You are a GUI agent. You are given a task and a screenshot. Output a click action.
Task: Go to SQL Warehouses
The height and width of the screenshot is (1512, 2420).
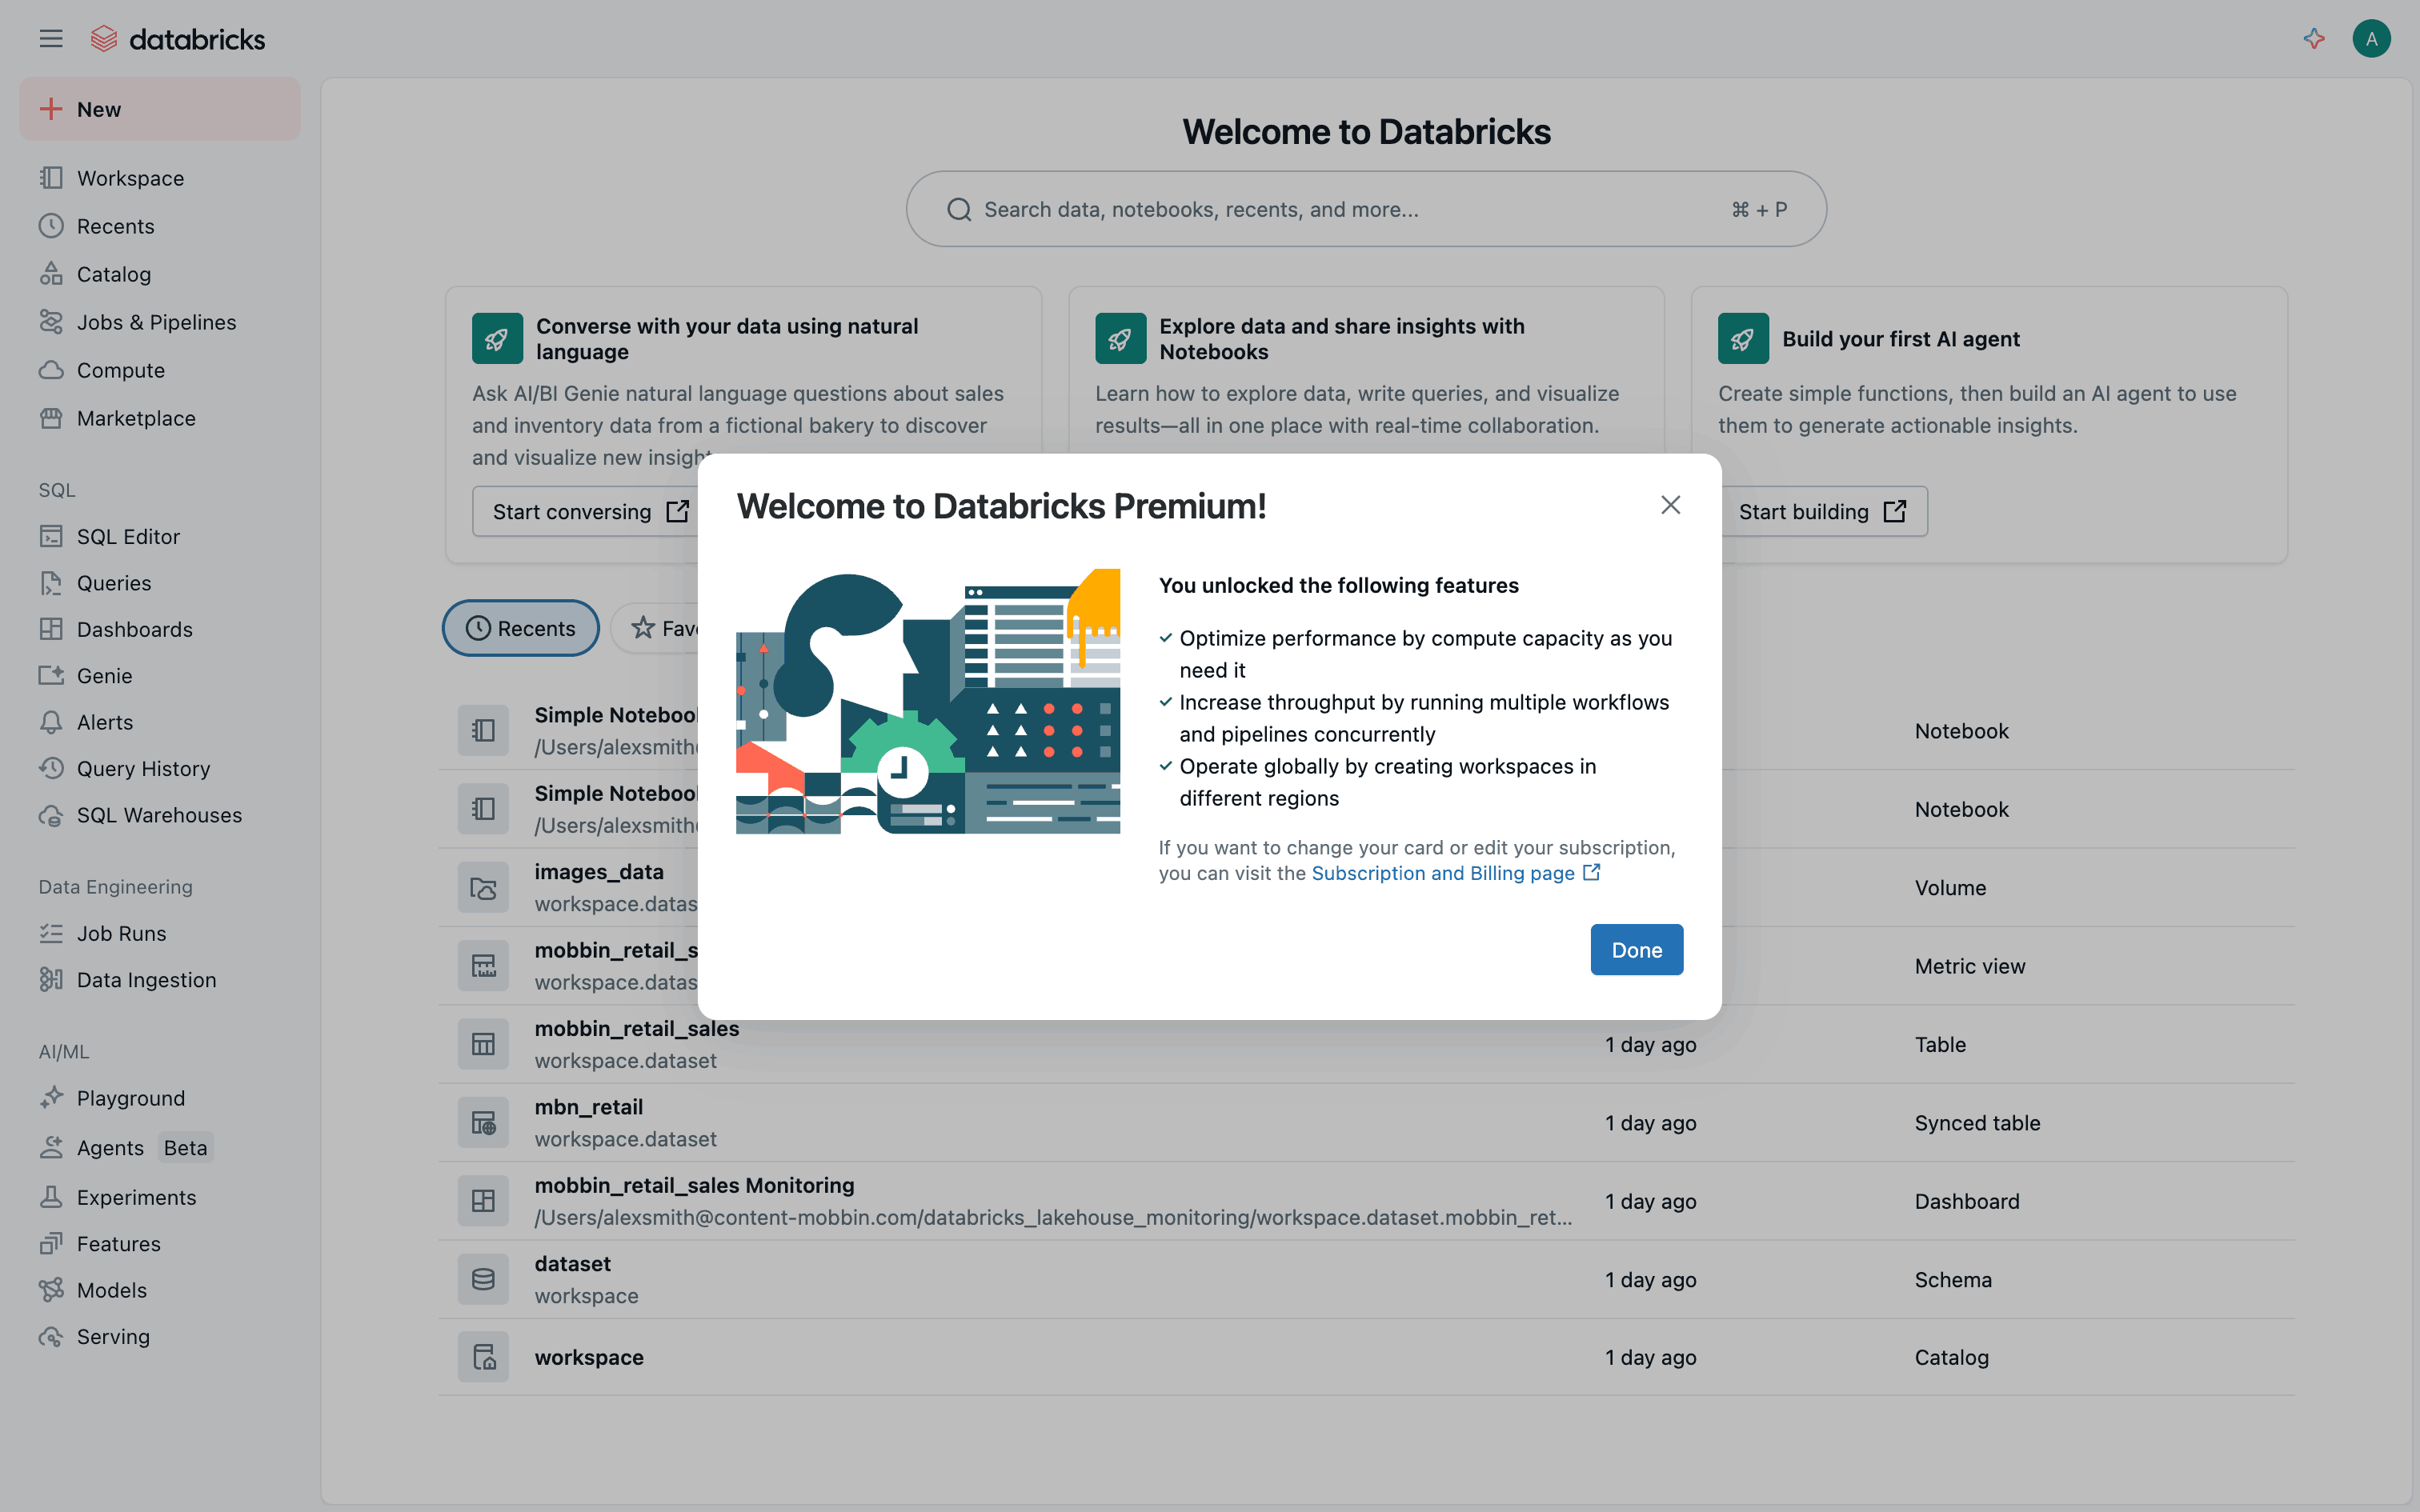point(159,815)
